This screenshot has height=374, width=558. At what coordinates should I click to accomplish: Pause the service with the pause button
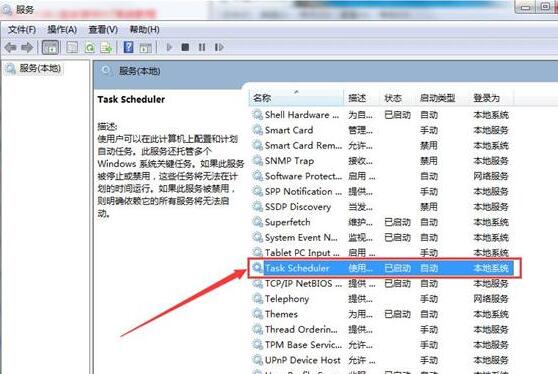point(202,47)
